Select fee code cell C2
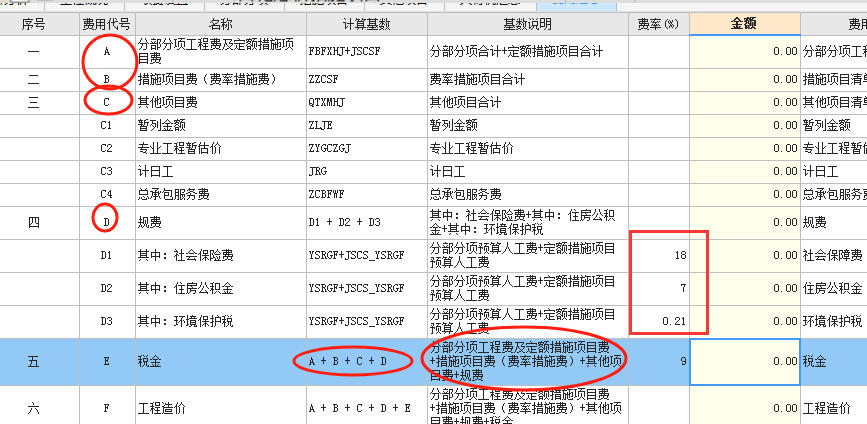Screen dimensions: 867x424 [x=107, y=149]
